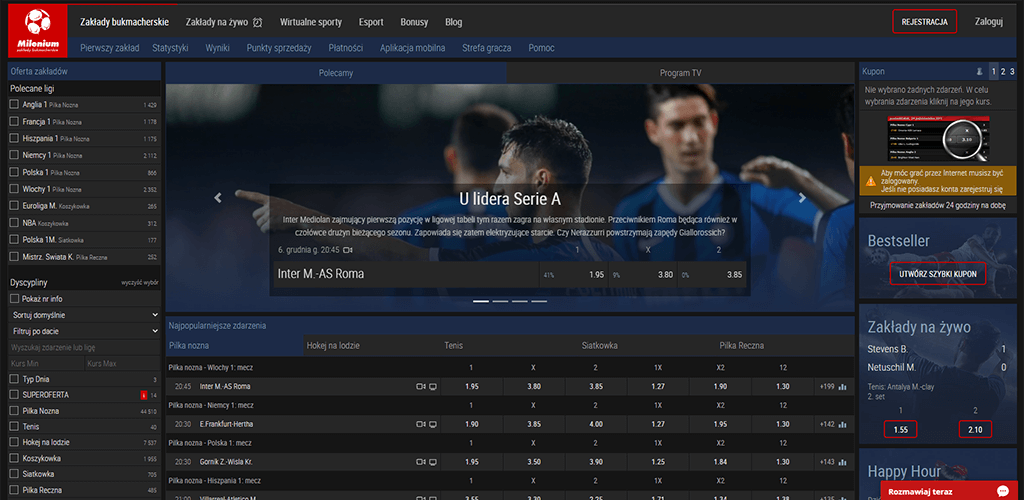The width and height of the screenshot is (1024, 500).
Task: Click the trophy icon in Kupon header
Action: 978,72
